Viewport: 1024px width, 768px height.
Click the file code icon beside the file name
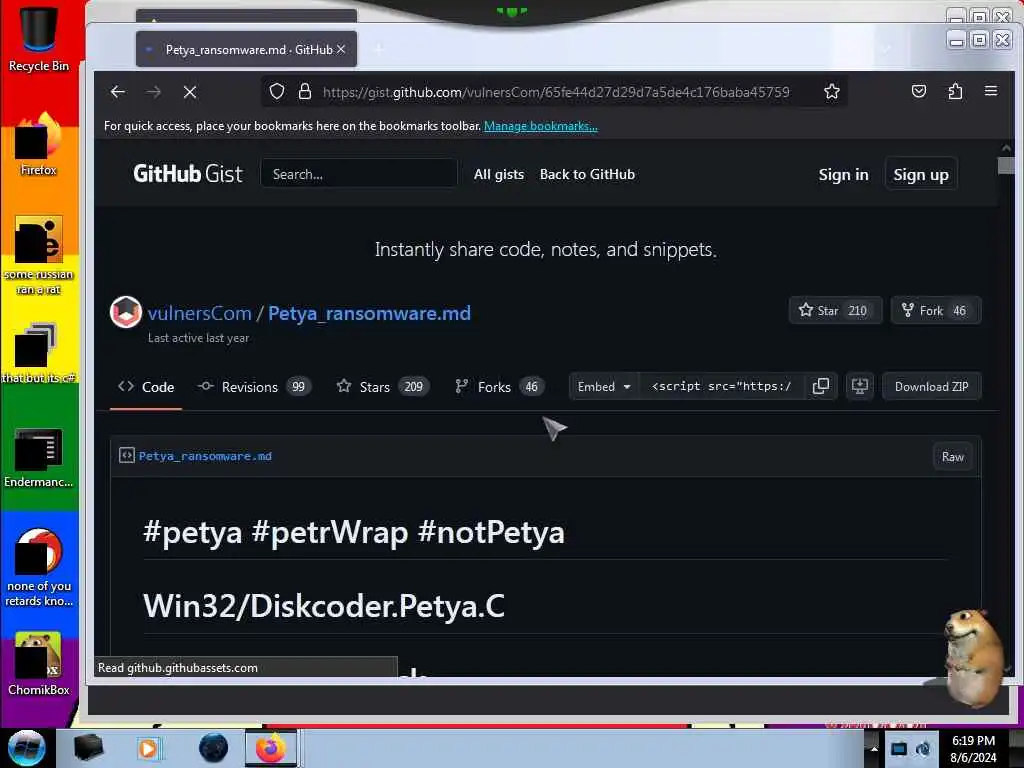click(x=127, y=455)
